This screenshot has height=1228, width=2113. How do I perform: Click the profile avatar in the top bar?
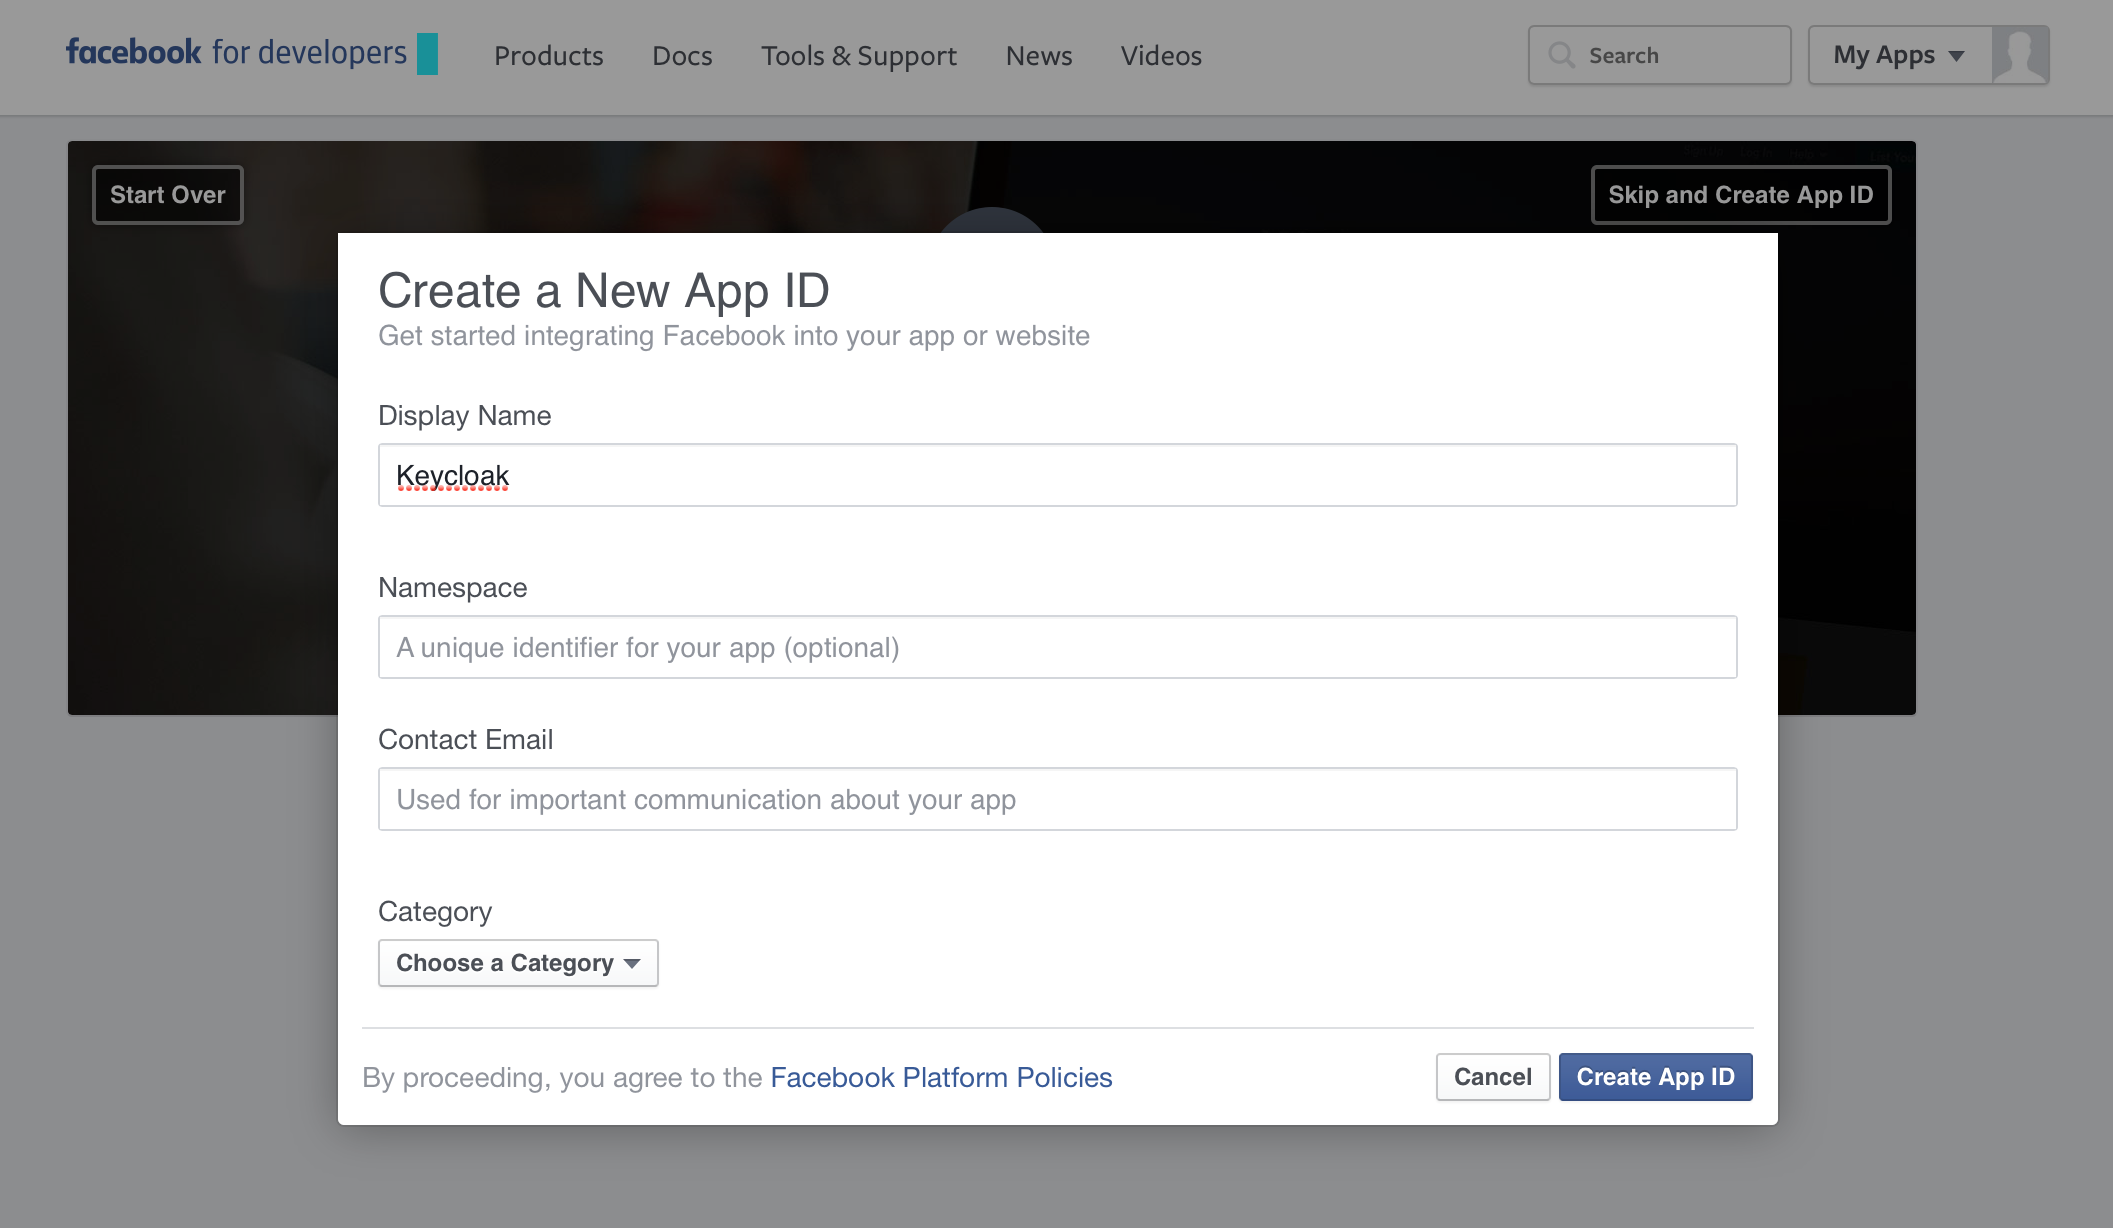[2020, 56]
